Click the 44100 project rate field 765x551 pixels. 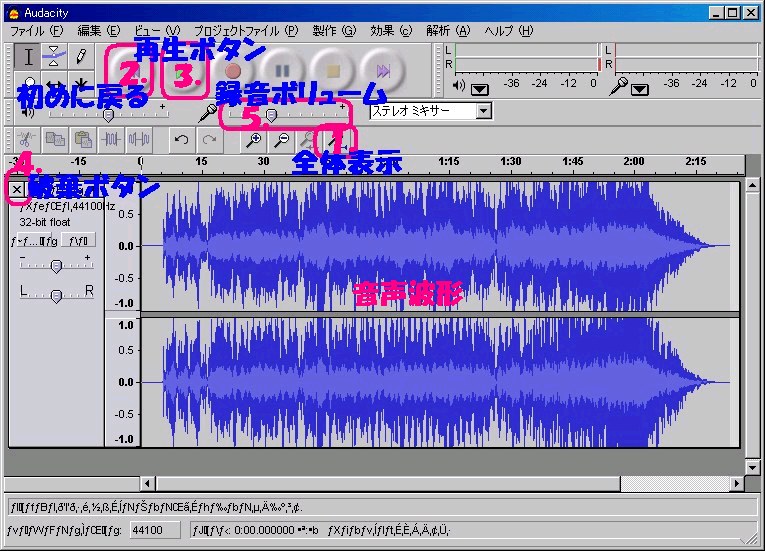[x=155, y=530]
